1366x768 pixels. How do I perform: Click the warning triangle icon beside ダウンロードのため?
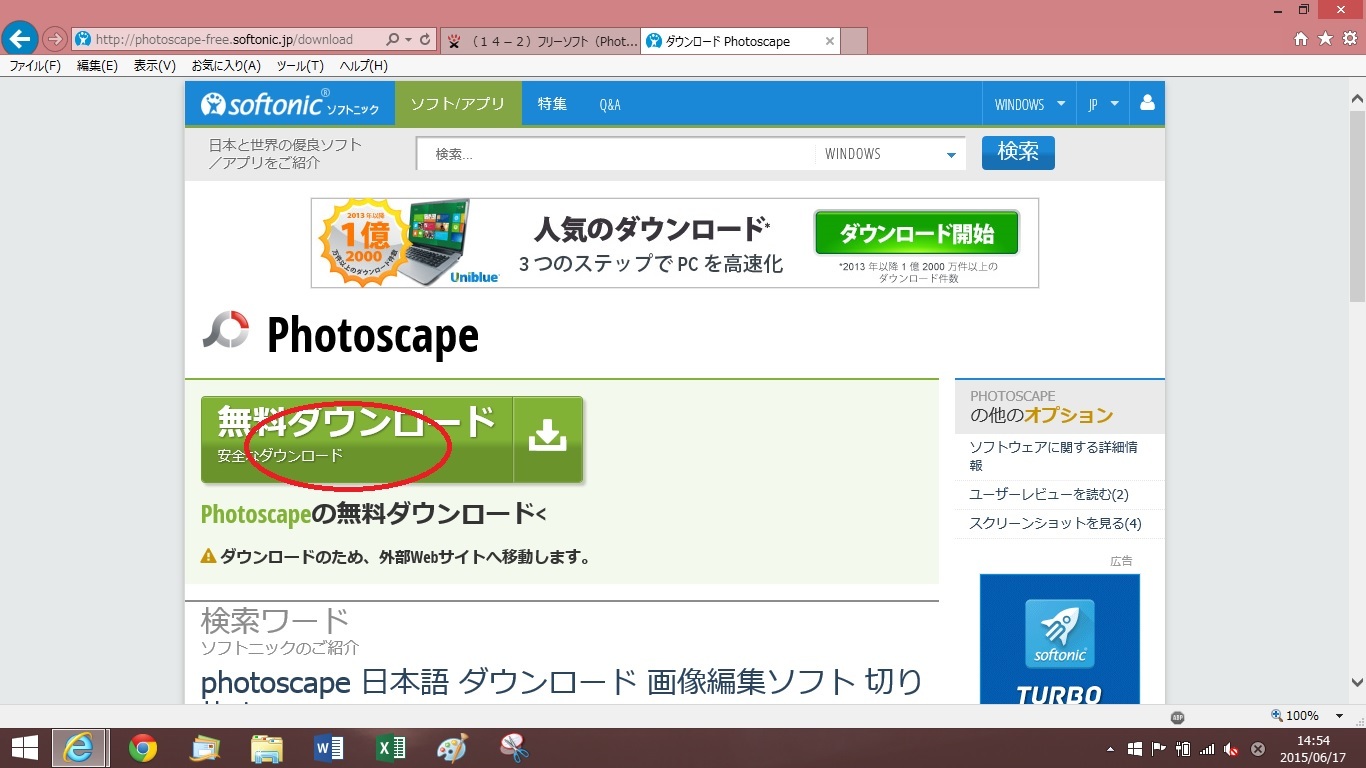209,556
